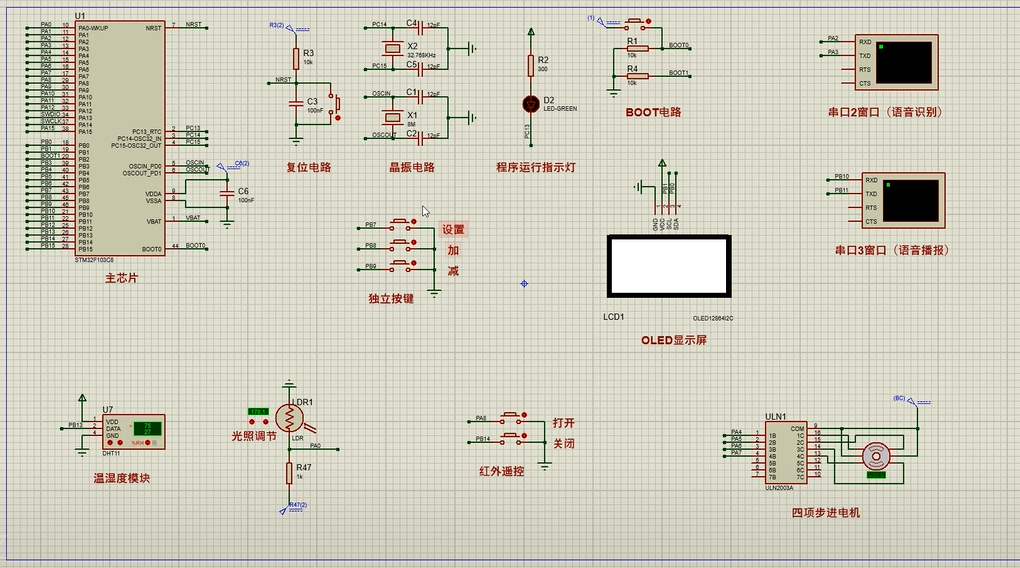Click the STM32F103C8 main chip U1

118,140
